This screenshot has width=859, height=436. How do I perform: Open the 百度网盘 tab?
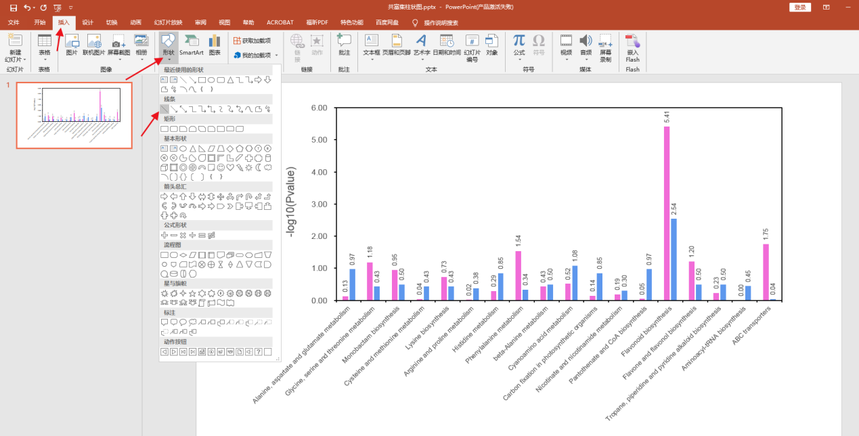tap(387, 22)
